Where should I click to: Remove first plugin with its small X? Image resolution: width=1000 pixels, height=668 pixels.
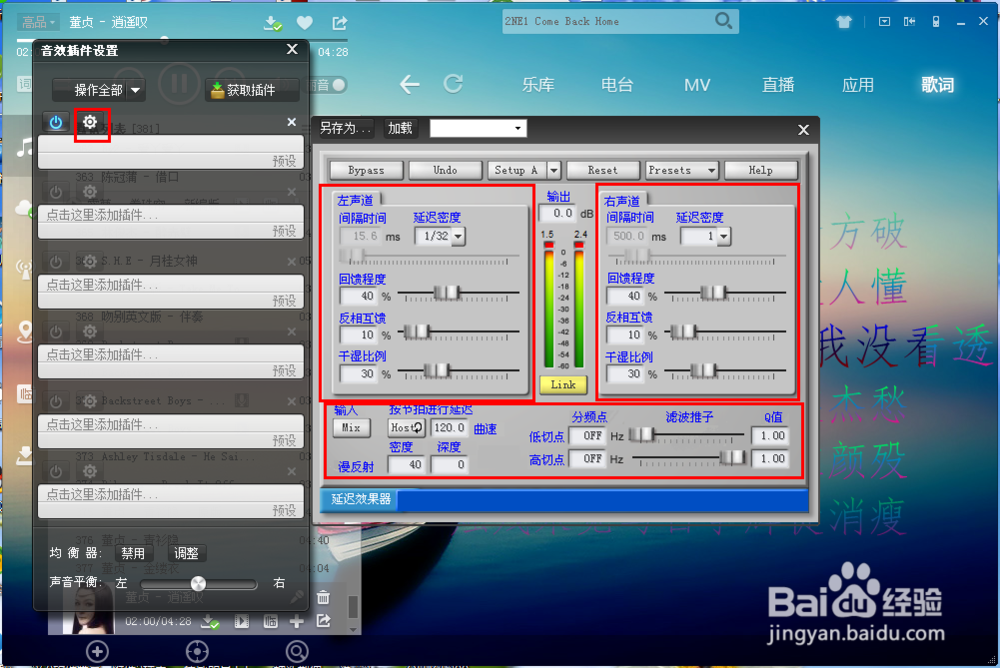click(291, 122)
